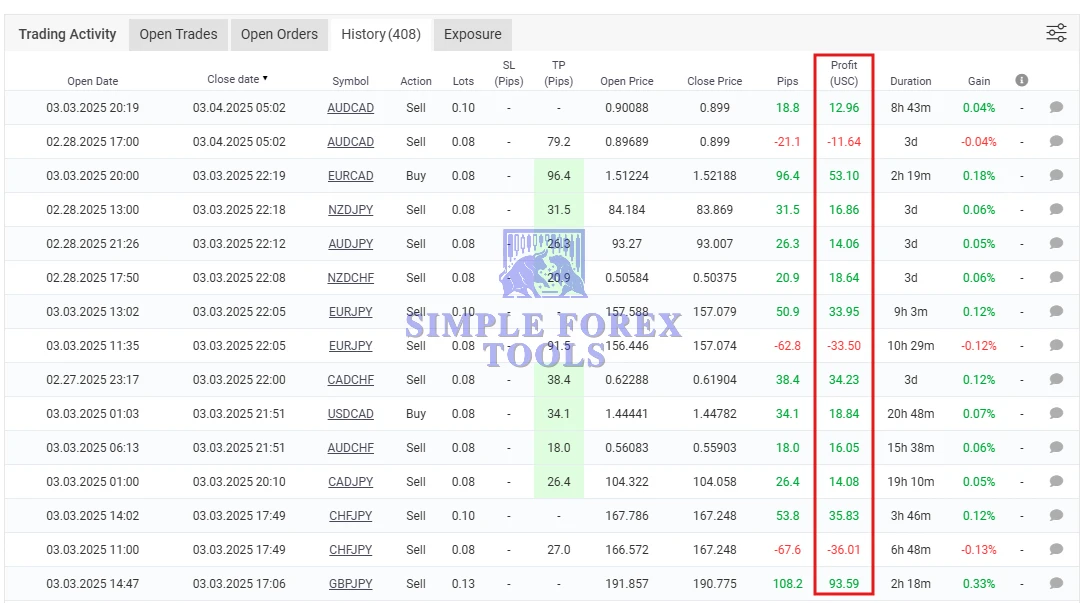The height and width of the screenshot is (603, 1086).
Task: Open the comment bubble on the top AUDCAD trade
Action: tap(1056, 107)
